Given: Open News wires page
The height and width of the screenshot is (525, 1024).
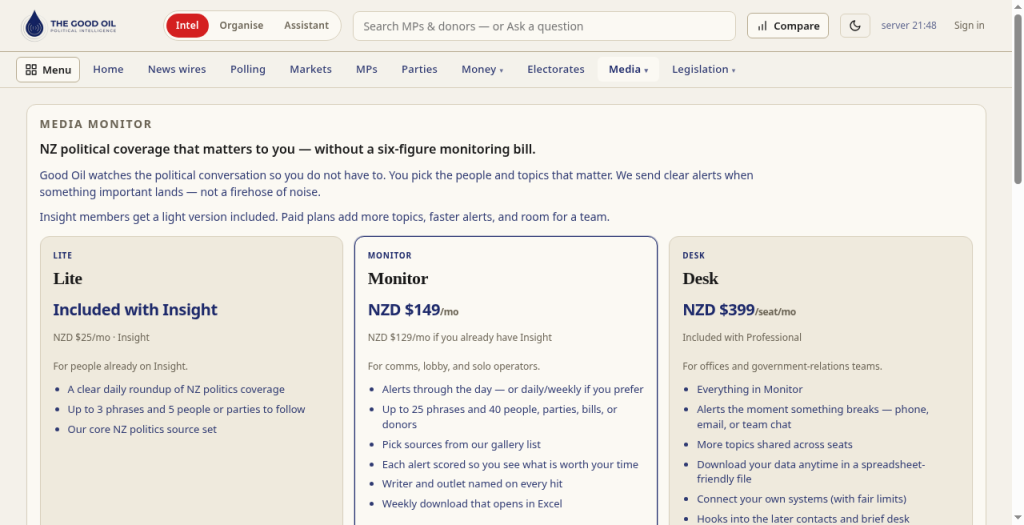Looking at the screenshot, I should pyautogui.click(x=176, y=69).
